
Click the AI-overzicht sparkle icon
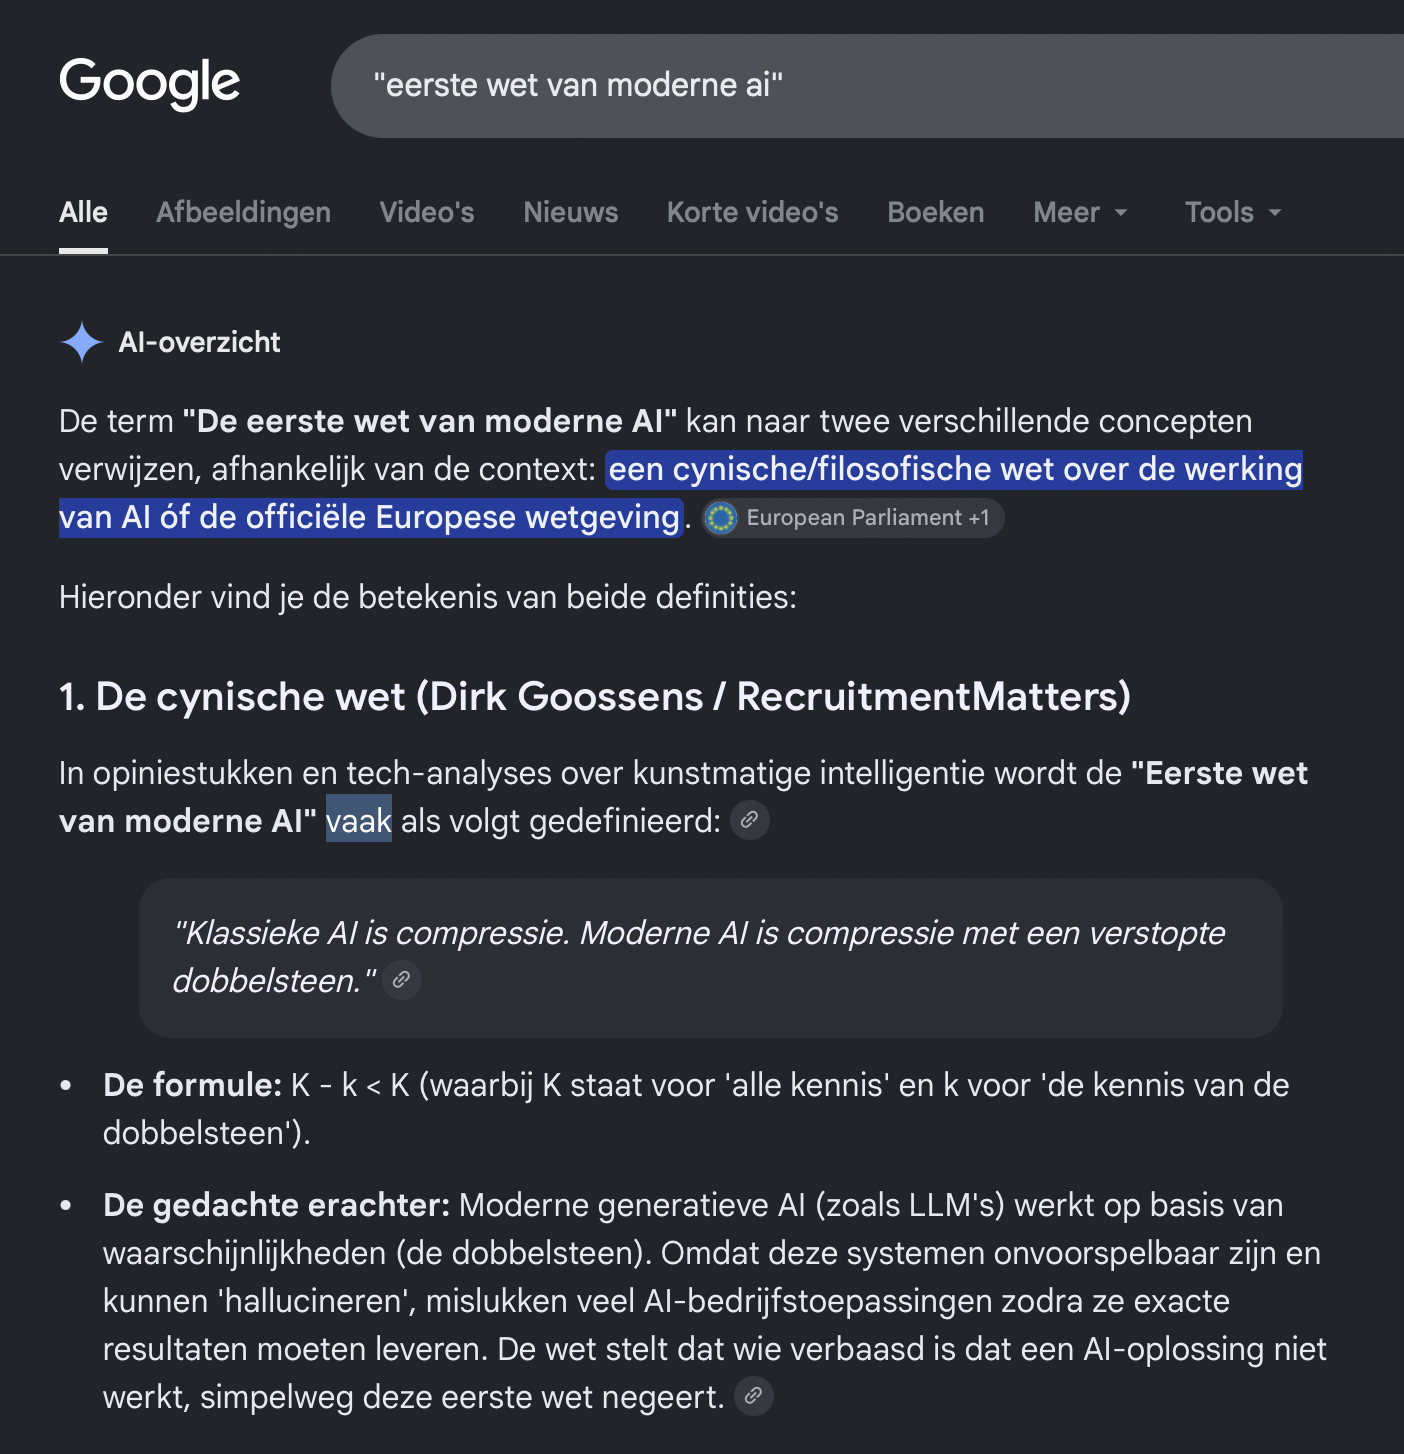pyautogui.click(x=81, y=342)
